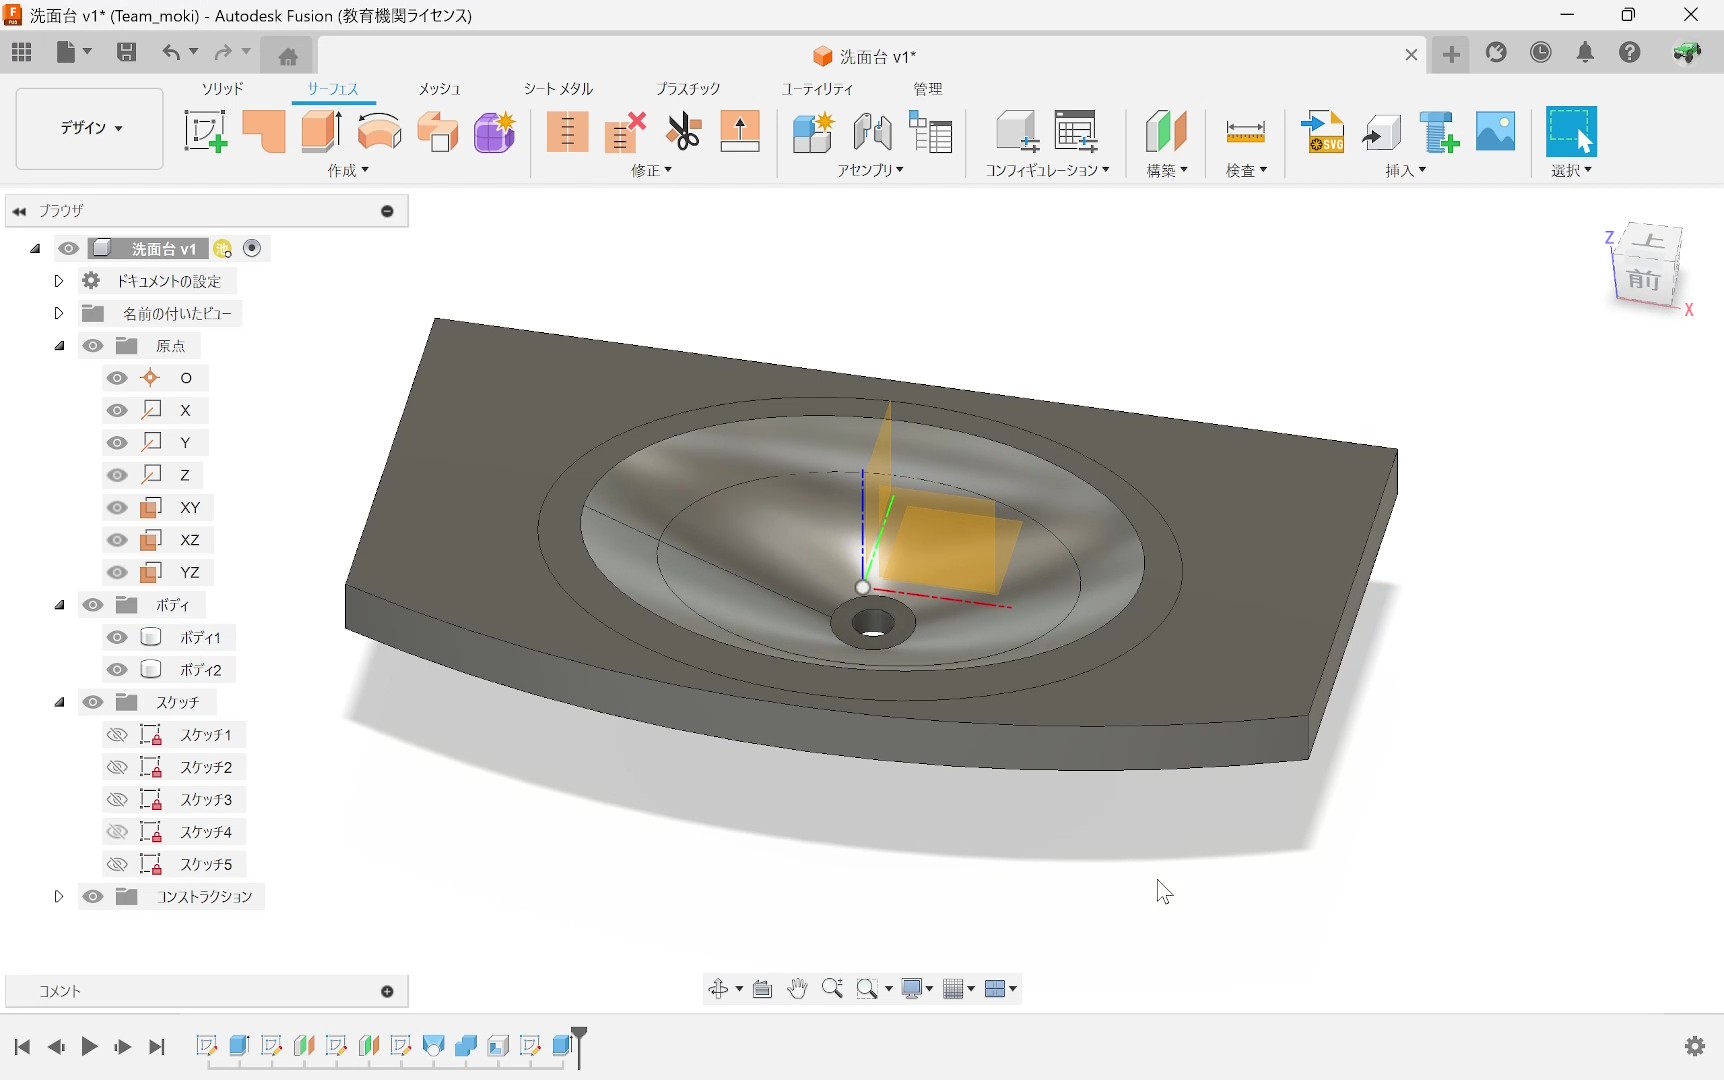Jump to the timeline start
The width and height of the screenshot is (1724, 1080).
tap(22, 1047)
